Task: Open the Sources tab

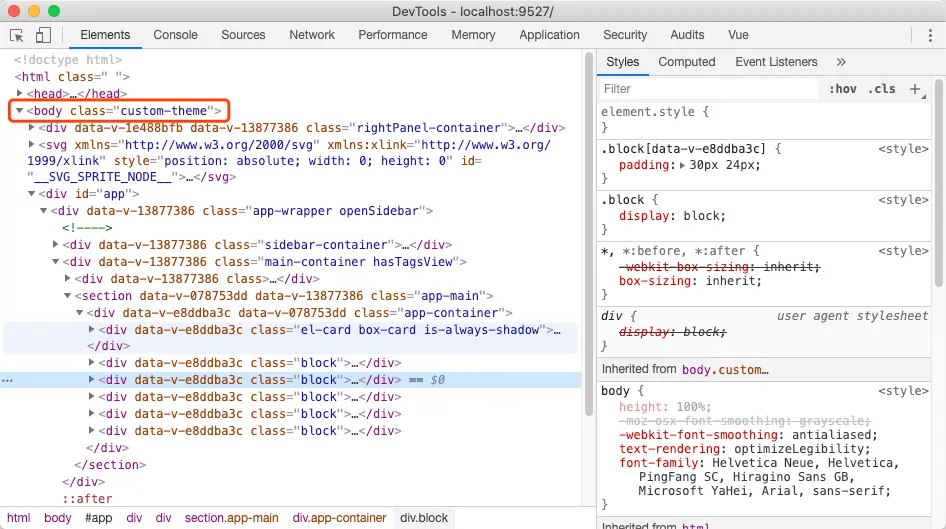Action: point(243,35)
